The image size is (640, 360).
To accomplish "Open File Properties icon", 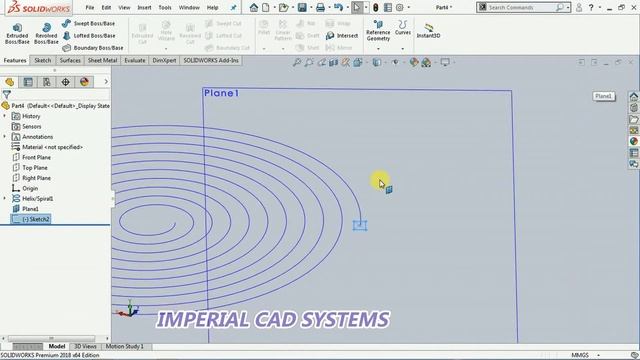I will pos(388,7).
